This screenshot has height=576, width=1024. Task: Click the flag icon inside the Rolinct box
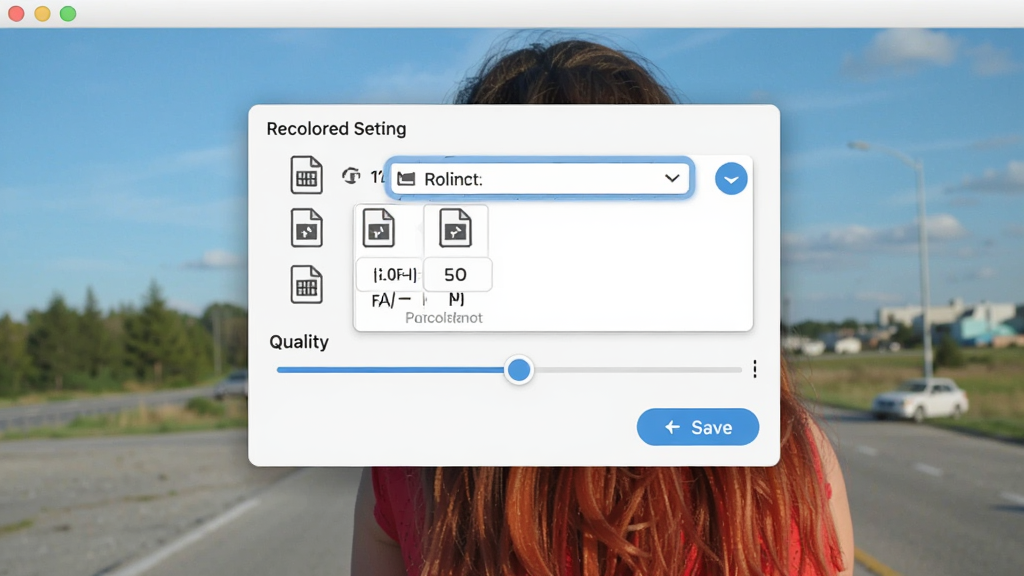click(x=406, y=179)
